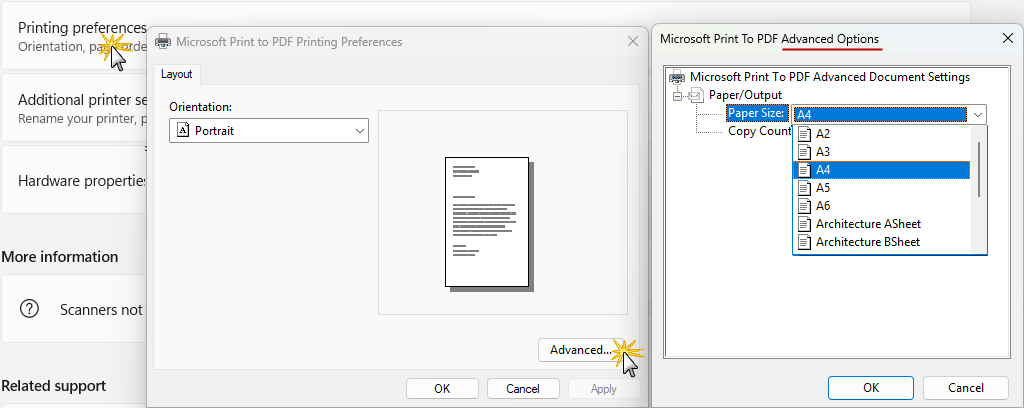Open the Orientation dropdown showing Portrait
The image size is (1024, 408).
pyautogui.click(x=269, y=131)
